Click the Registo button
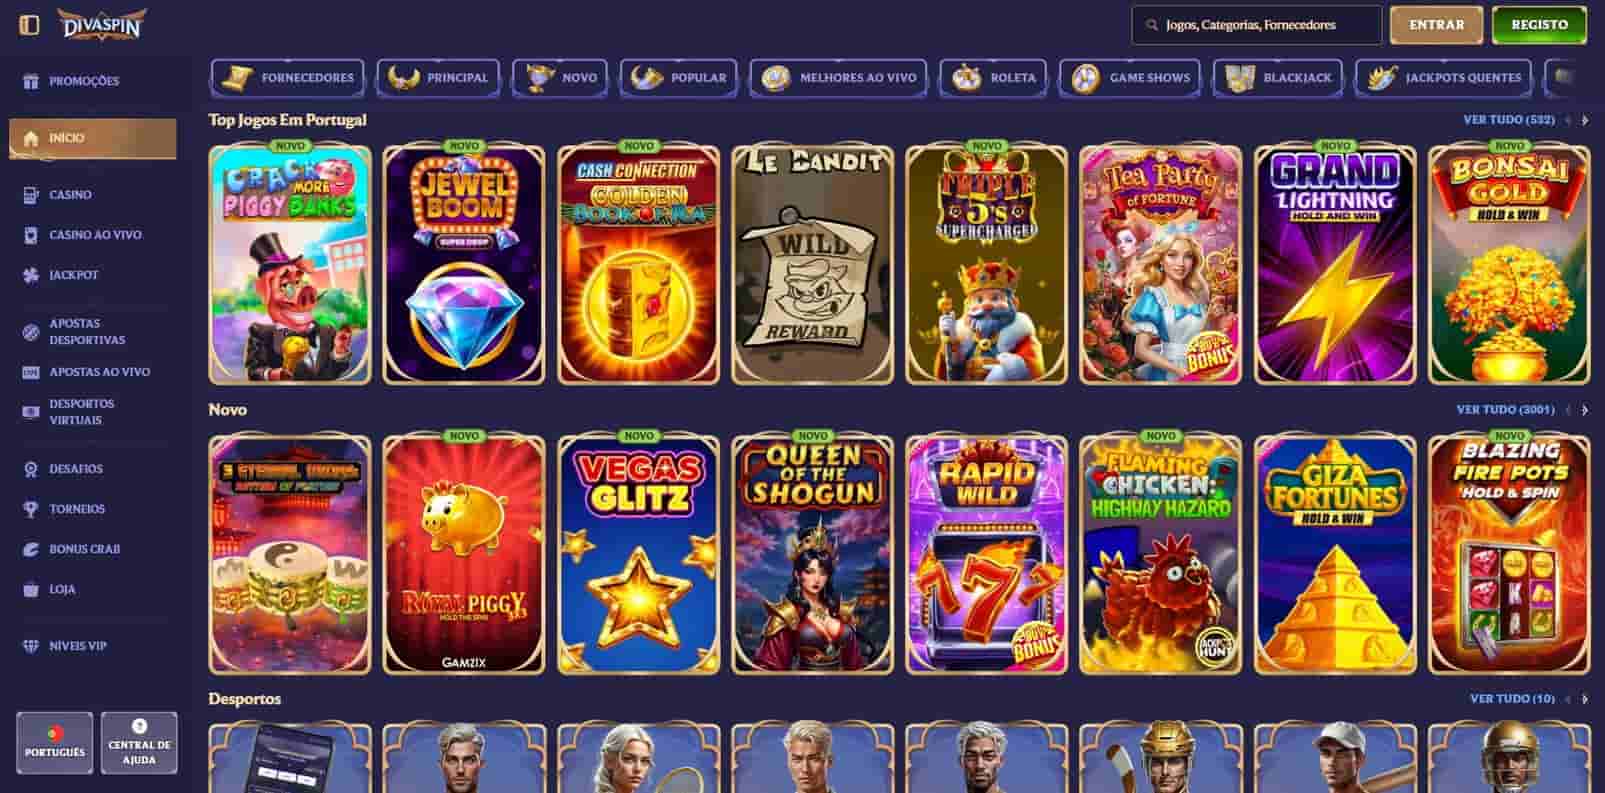This screenshot has height=793, width=1605. 1539,25
